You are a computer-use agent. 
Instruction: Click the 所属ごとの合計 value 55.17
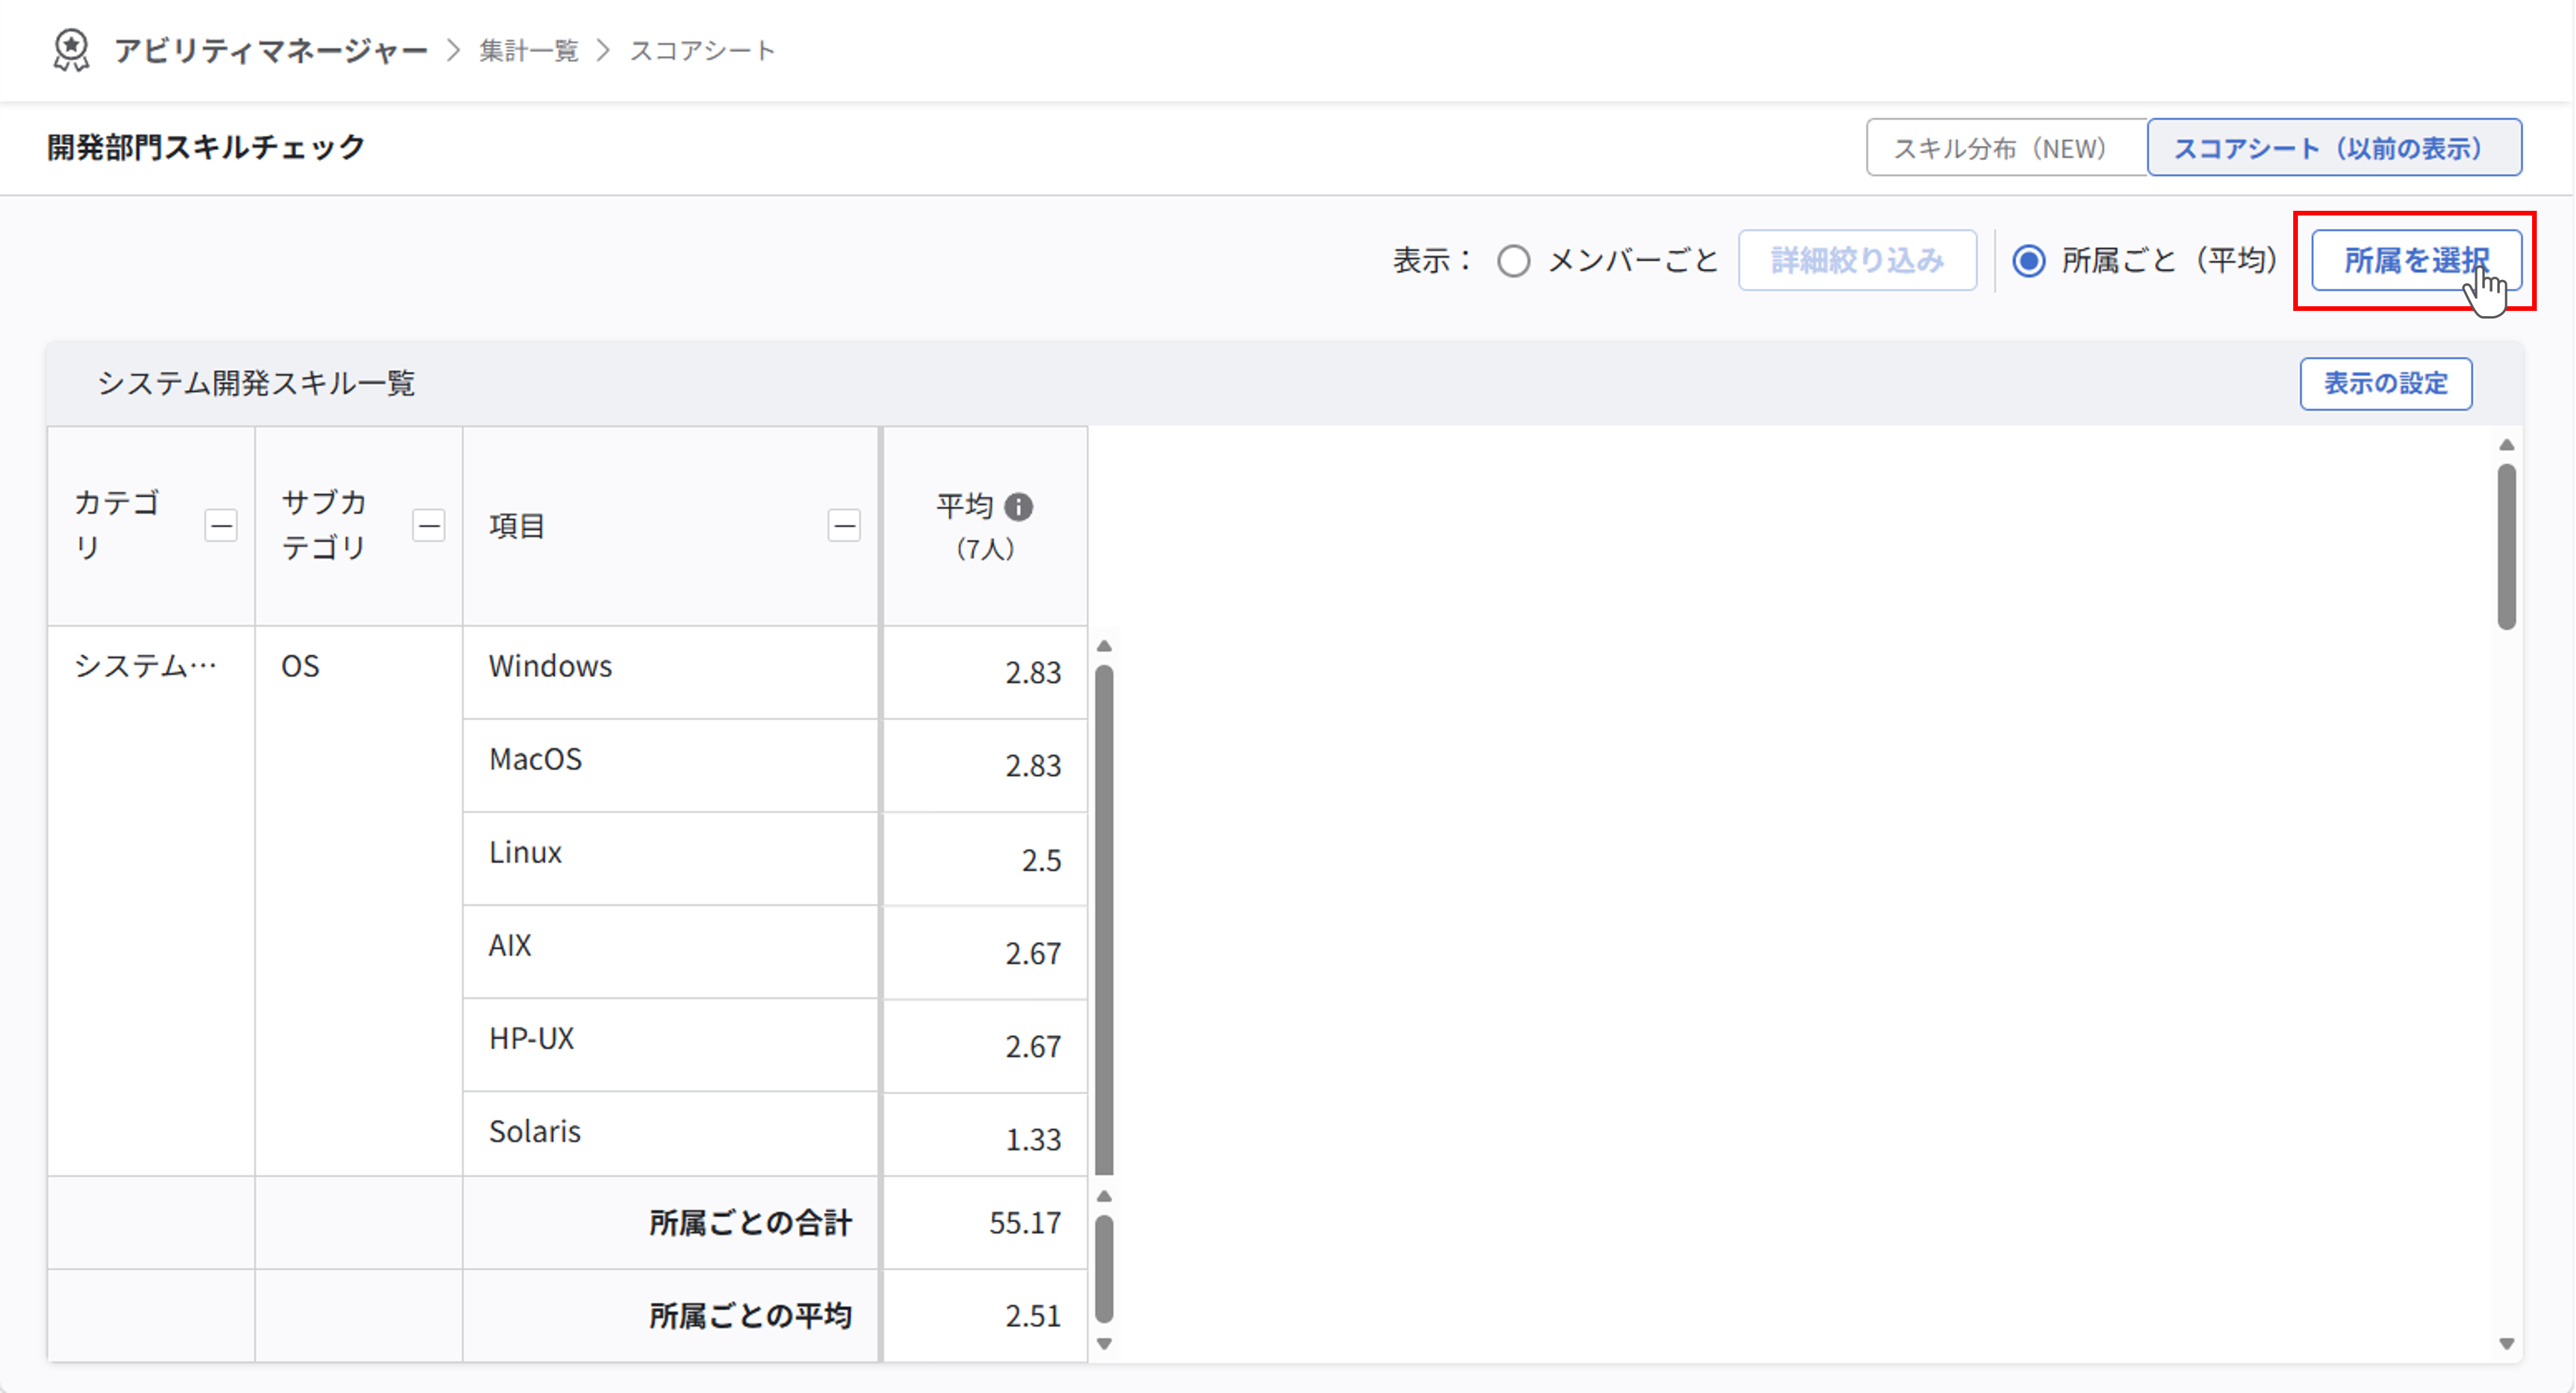pos(1025,1222)
